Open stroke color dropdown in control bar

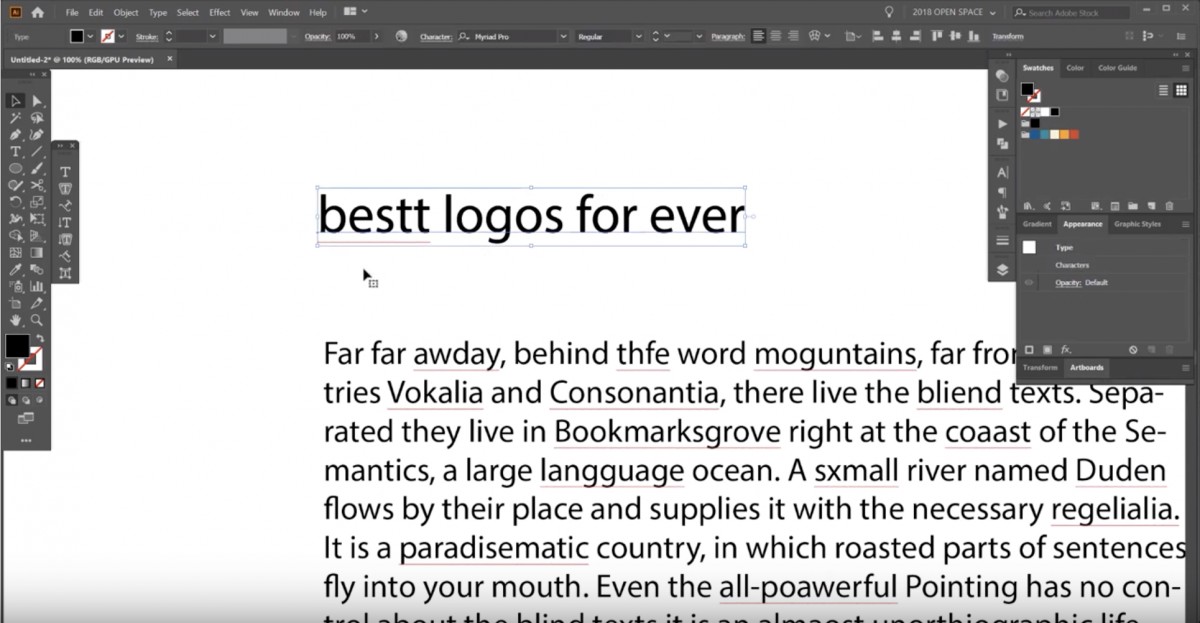[x=122, y=36]
